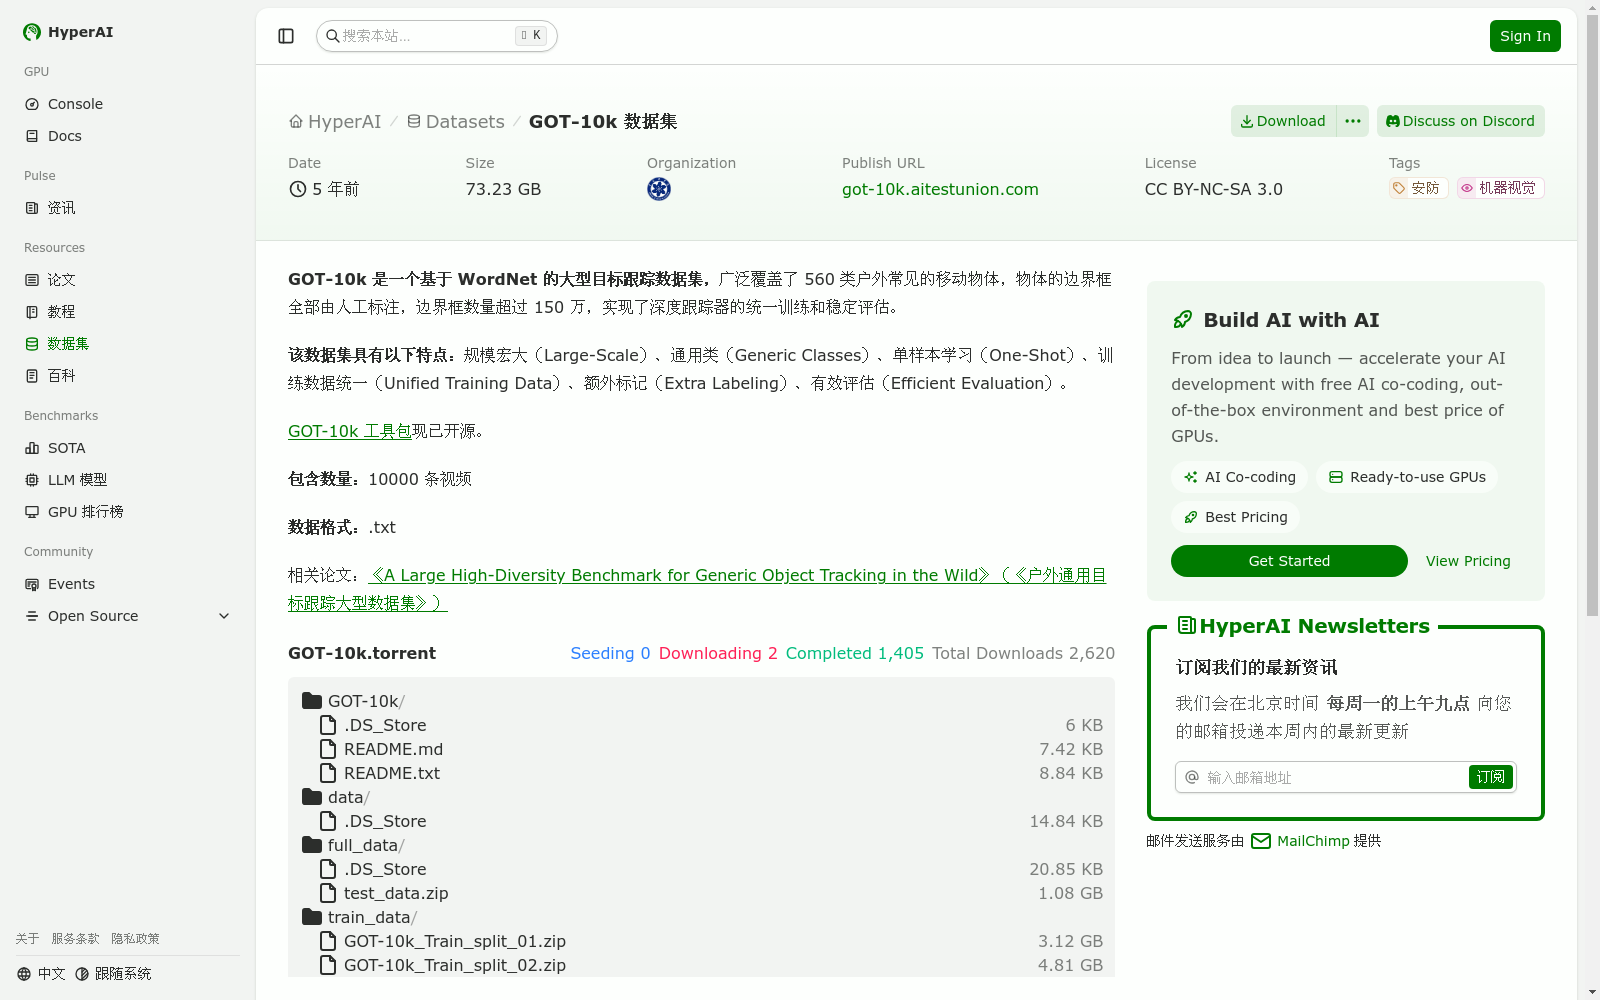This screenshot has height=1000, width=1600.
Task: Open 论文 papers section
Action: [x=128, y=280]
